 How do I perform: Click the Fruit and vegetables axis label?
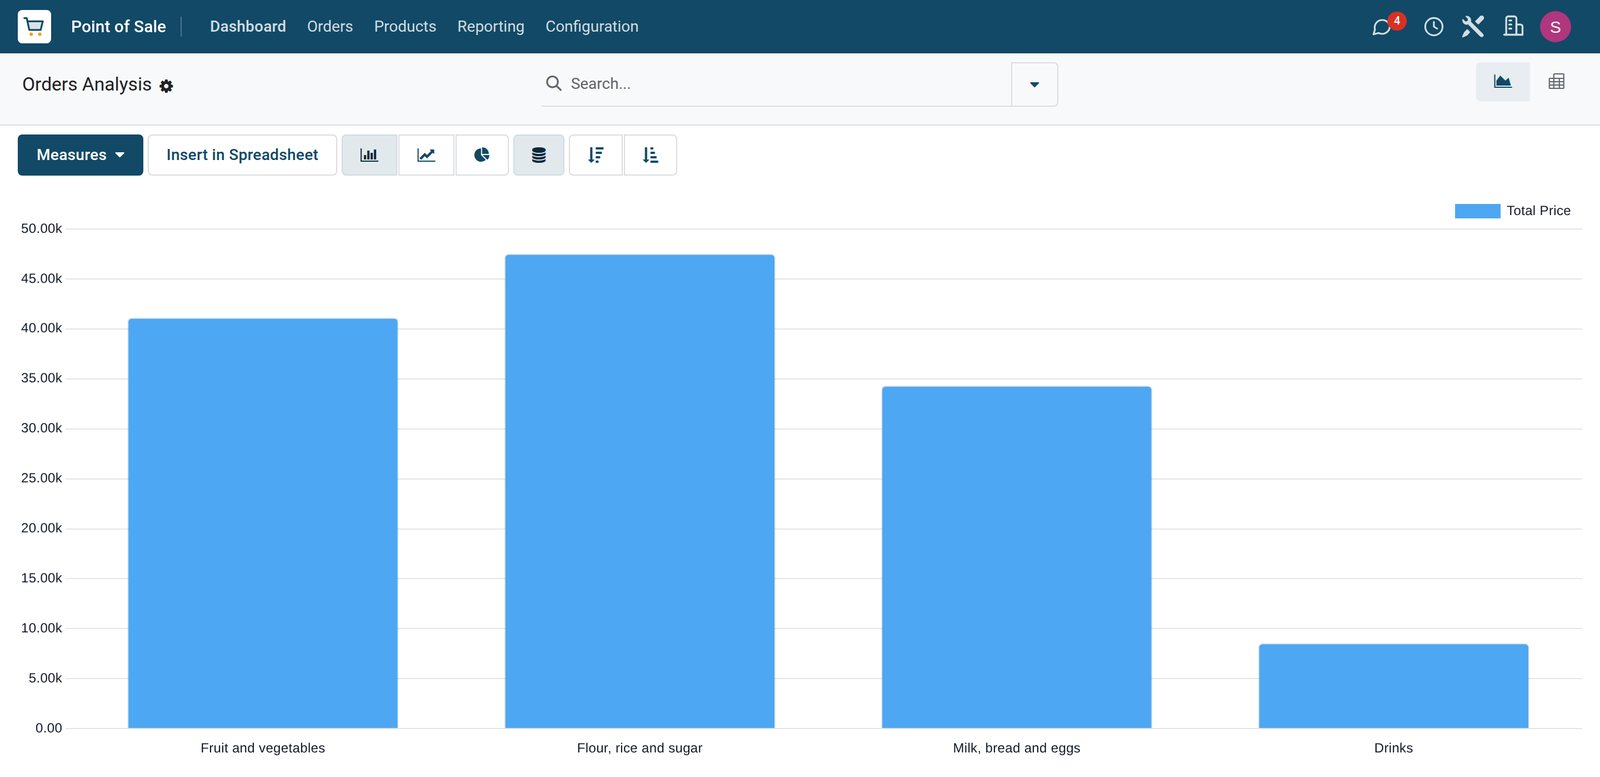pyautogui.click(x=263, y=748)
